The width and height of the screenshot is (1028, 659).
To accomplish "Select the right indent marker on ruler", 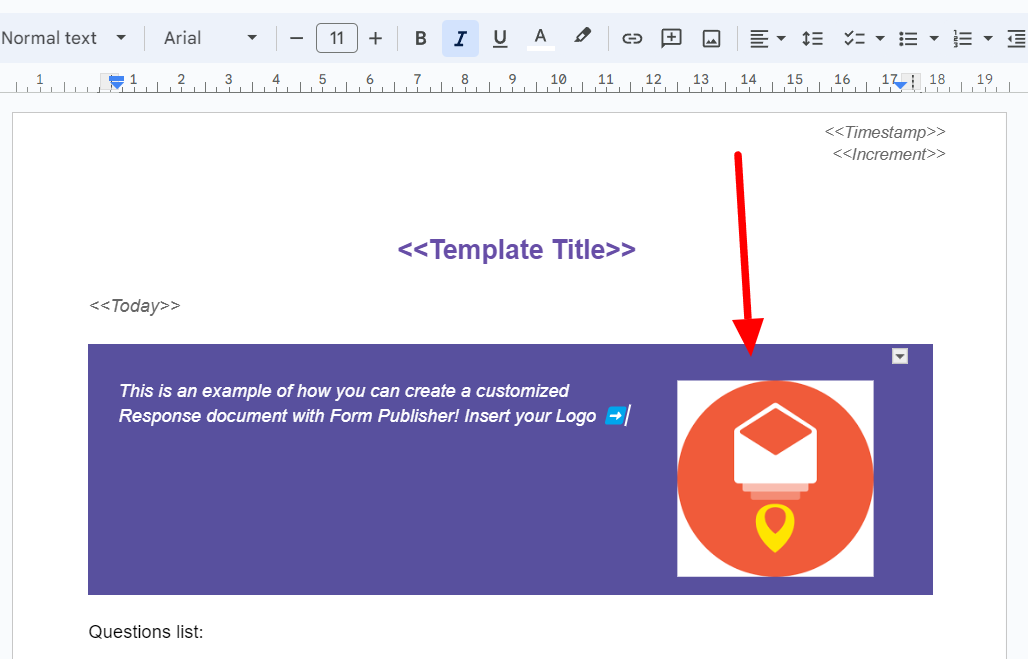I will (x=900, y=85).
